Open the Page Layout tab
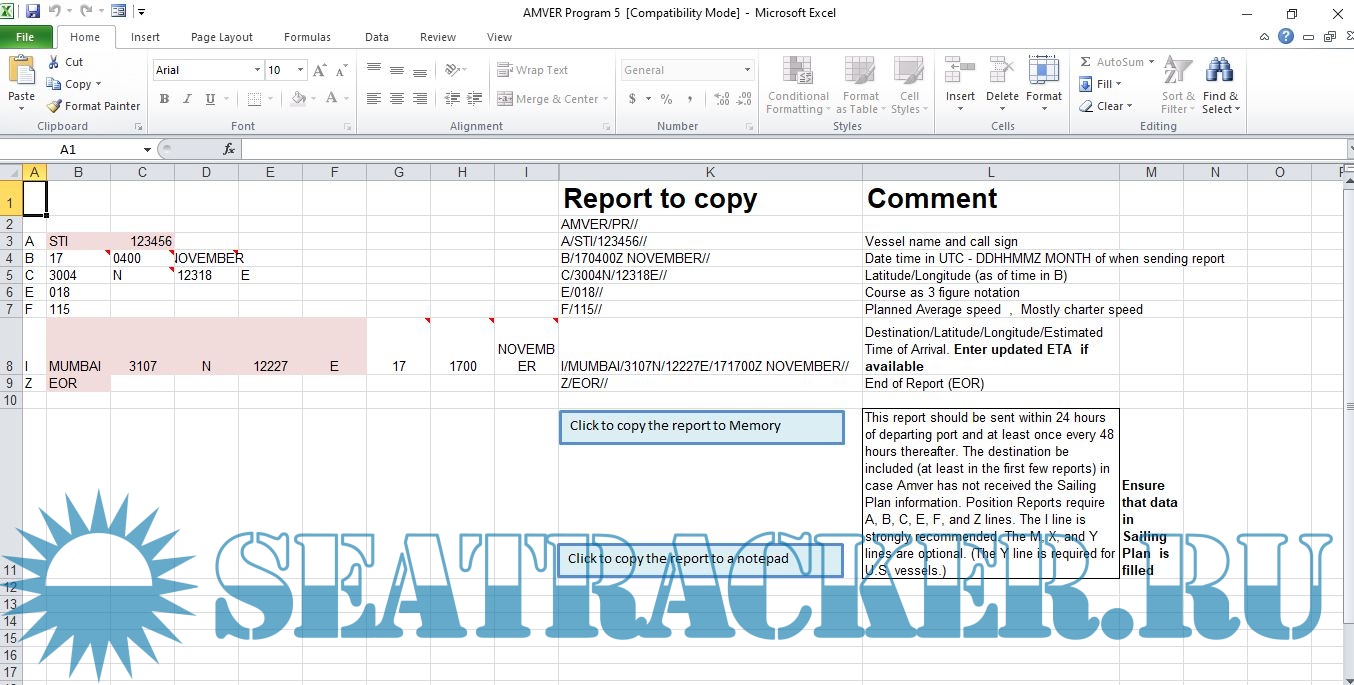Image resolution: width=1354 pixels, height=685 pixels. click(x=221, y=37)
